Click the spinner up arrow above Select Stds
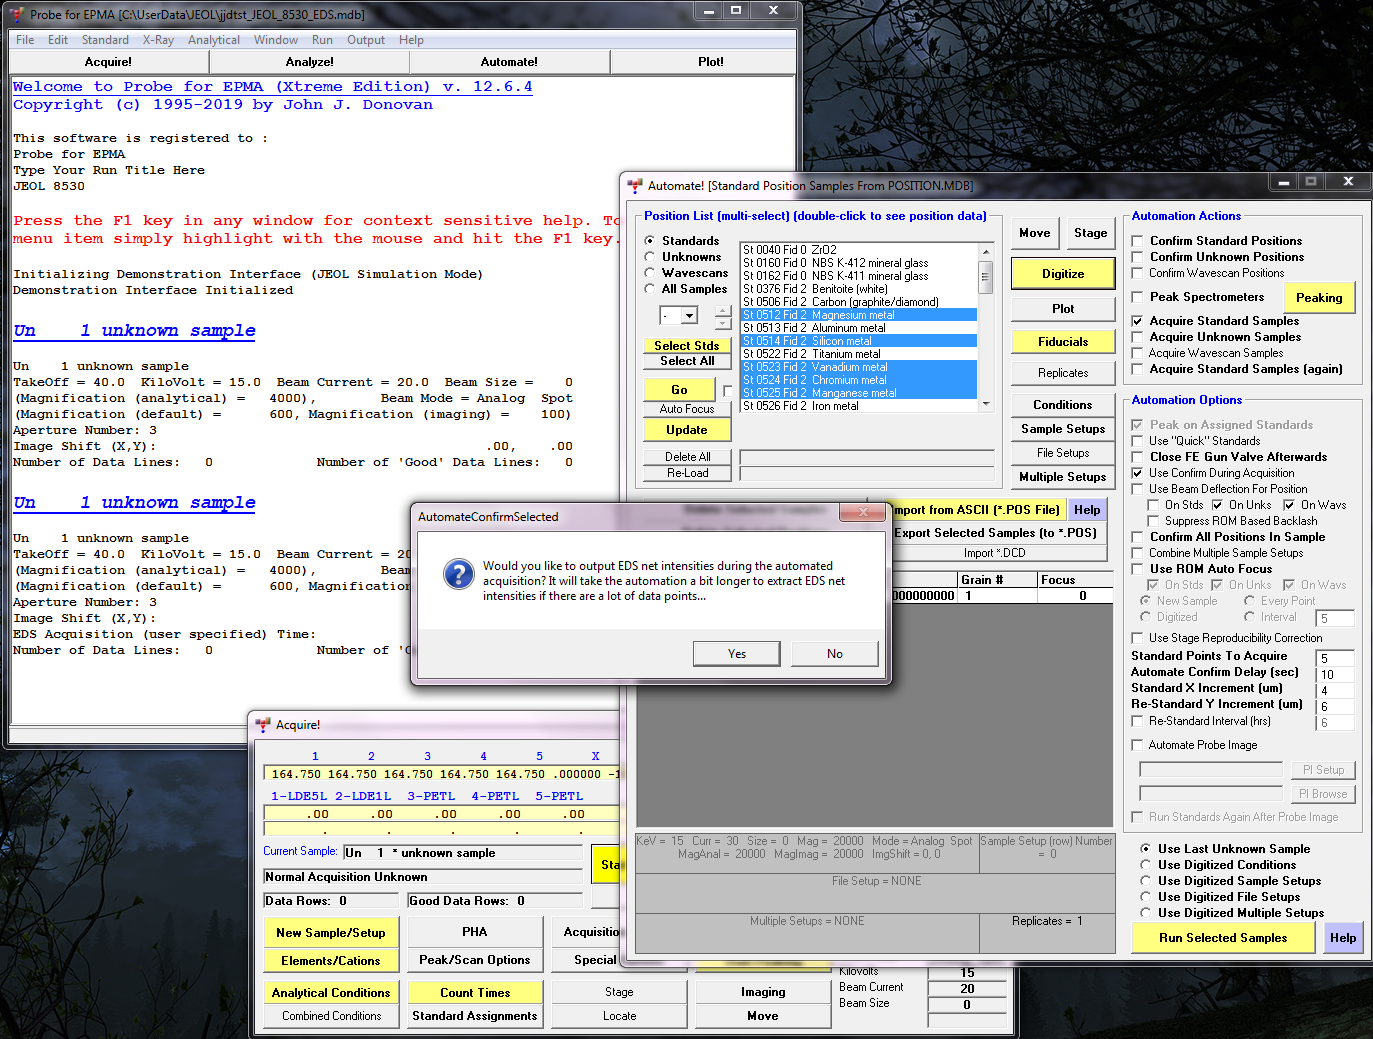This screenshot has width=1373, height=1039. pos(723,311)
